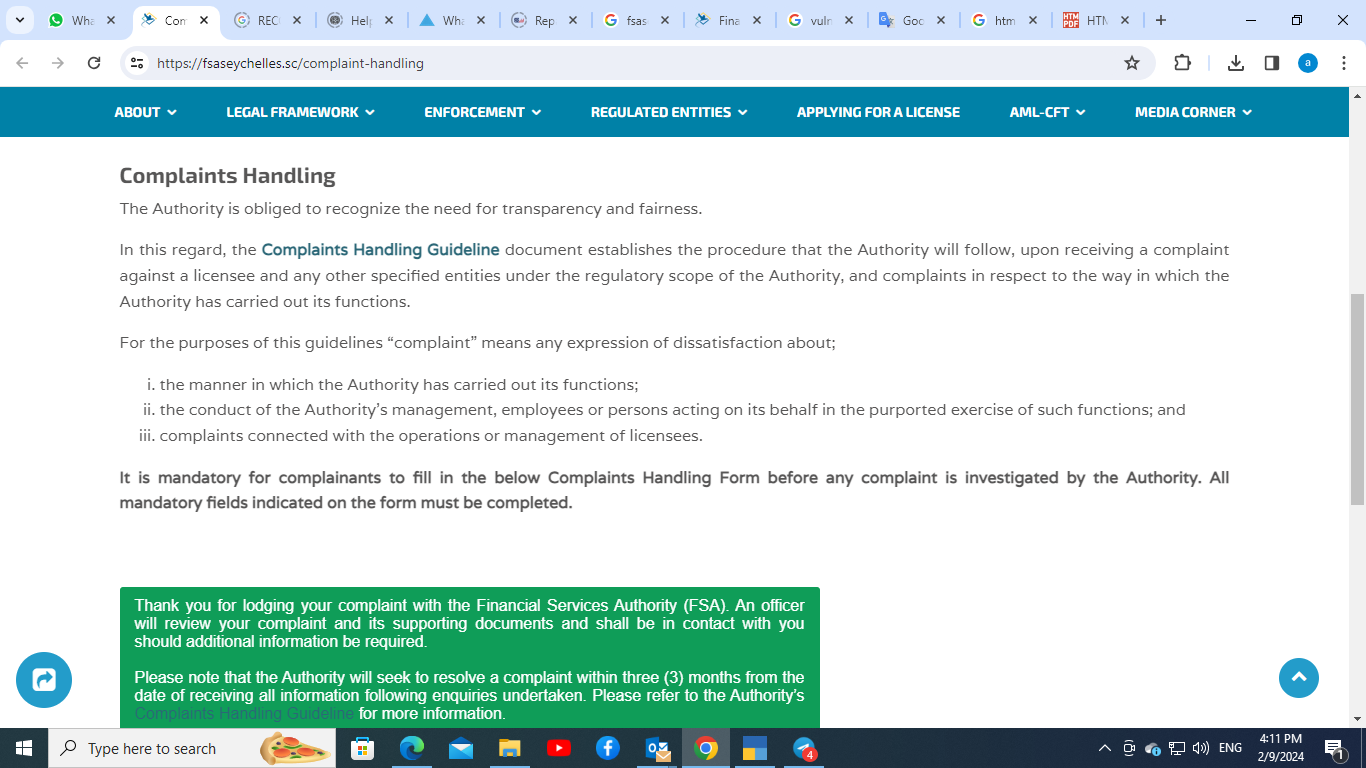Screen dimensions: 1366x768
Task: Open the Complaints Handling Guideline link
Action: [380, 250]
